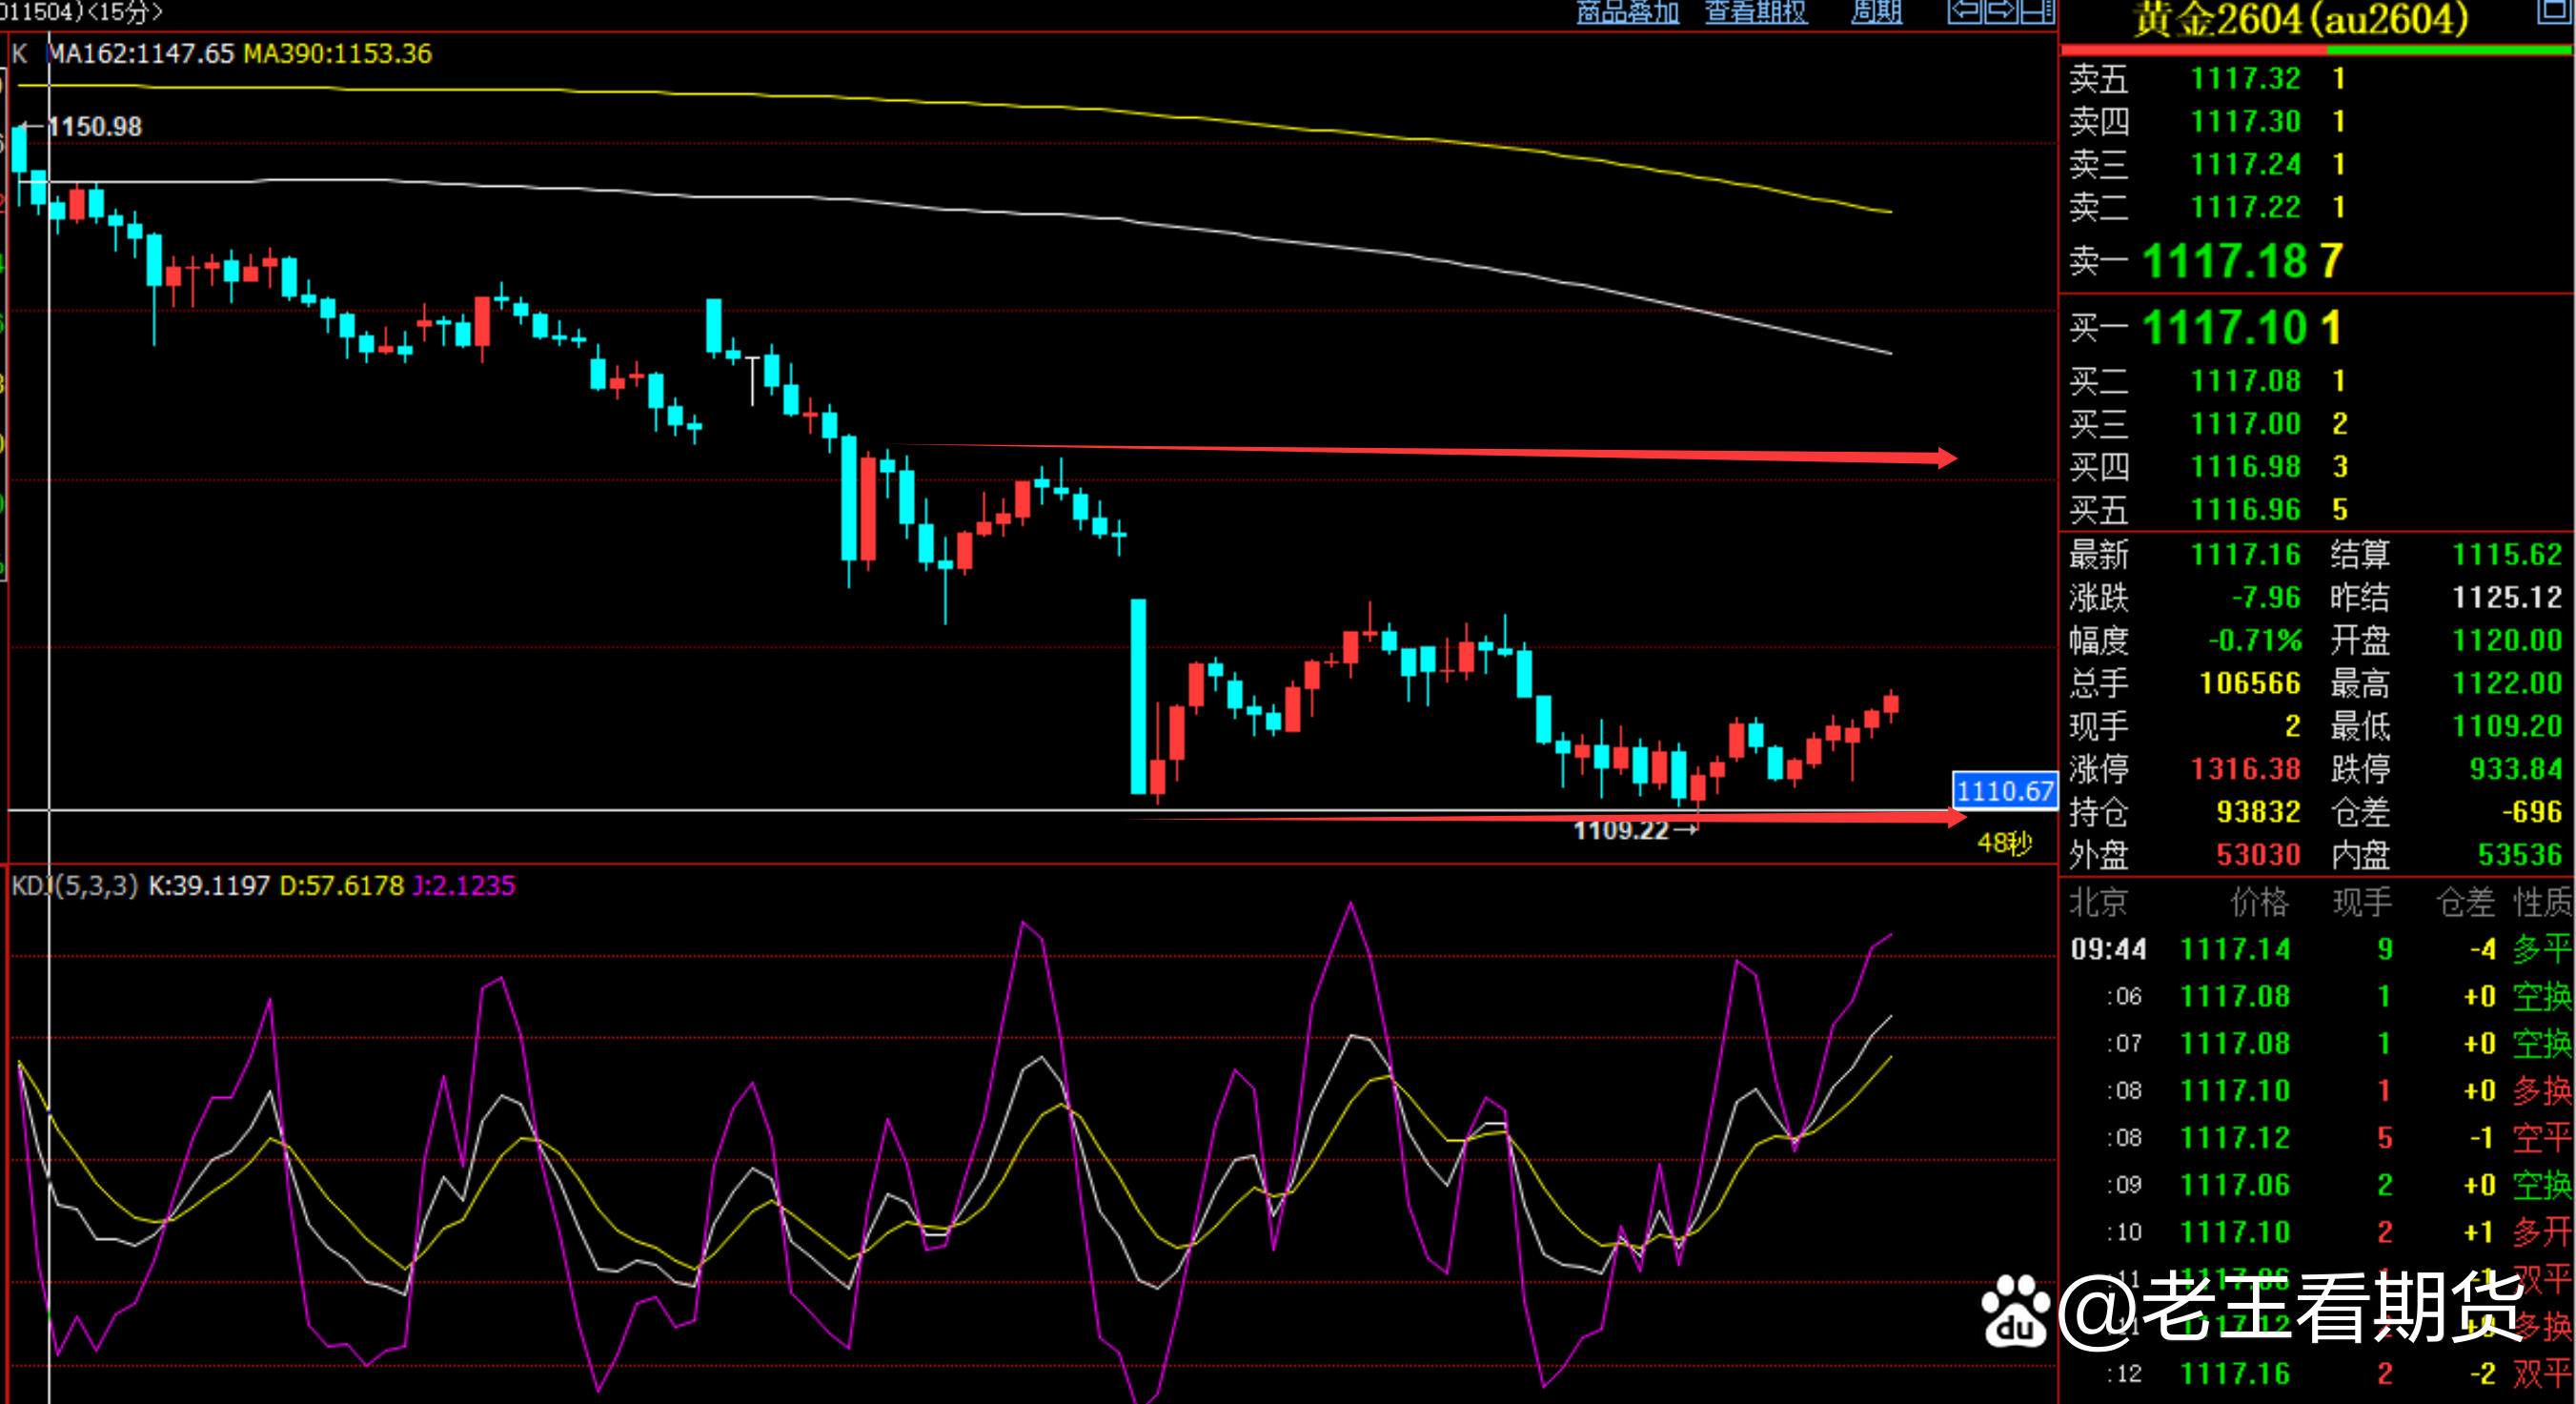Image resolution: width=2576 pixels, height=1404 pixels.
Task: Click the red-green buy/sell ratio bar
Action: (x=2316, y=49)
